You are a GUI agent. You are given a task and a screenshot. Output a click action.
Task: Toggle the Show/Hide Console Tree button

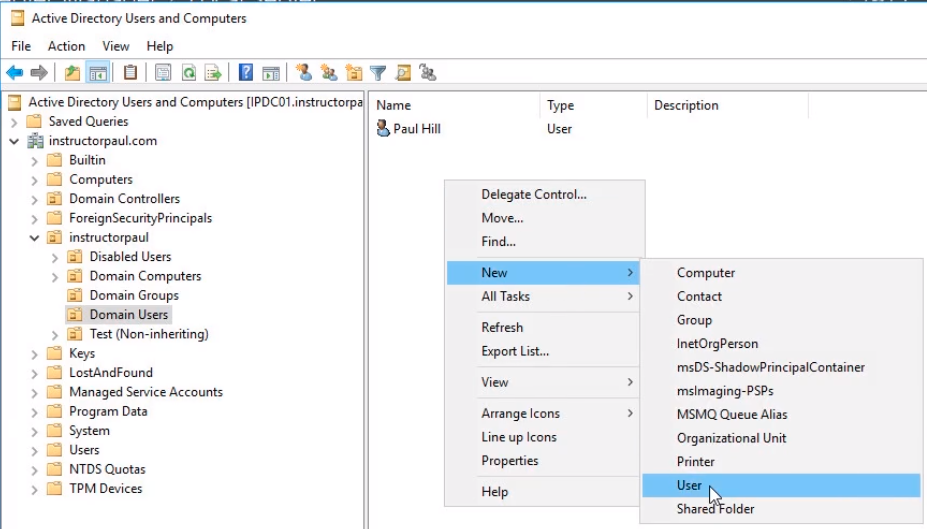click(x=98, y=73)
